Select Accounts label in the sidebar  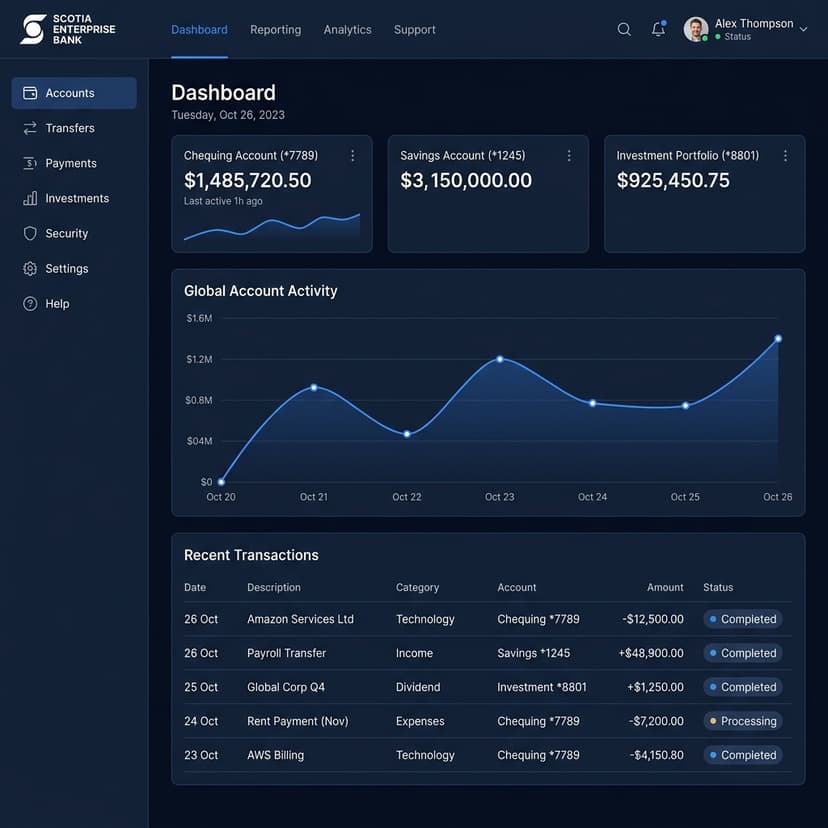tap(70, 93)
